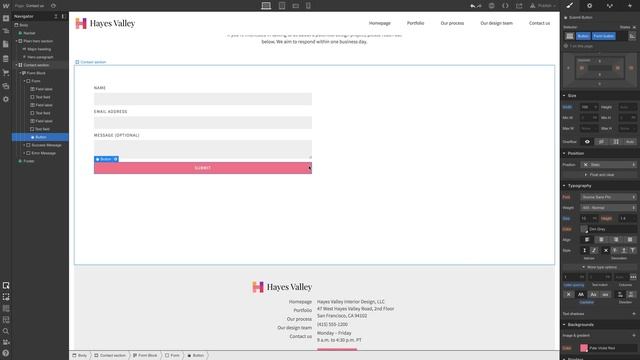This screenshot has height=360, width=640.
Task: Open Font family dropdown
Action: tap(608, 197)
